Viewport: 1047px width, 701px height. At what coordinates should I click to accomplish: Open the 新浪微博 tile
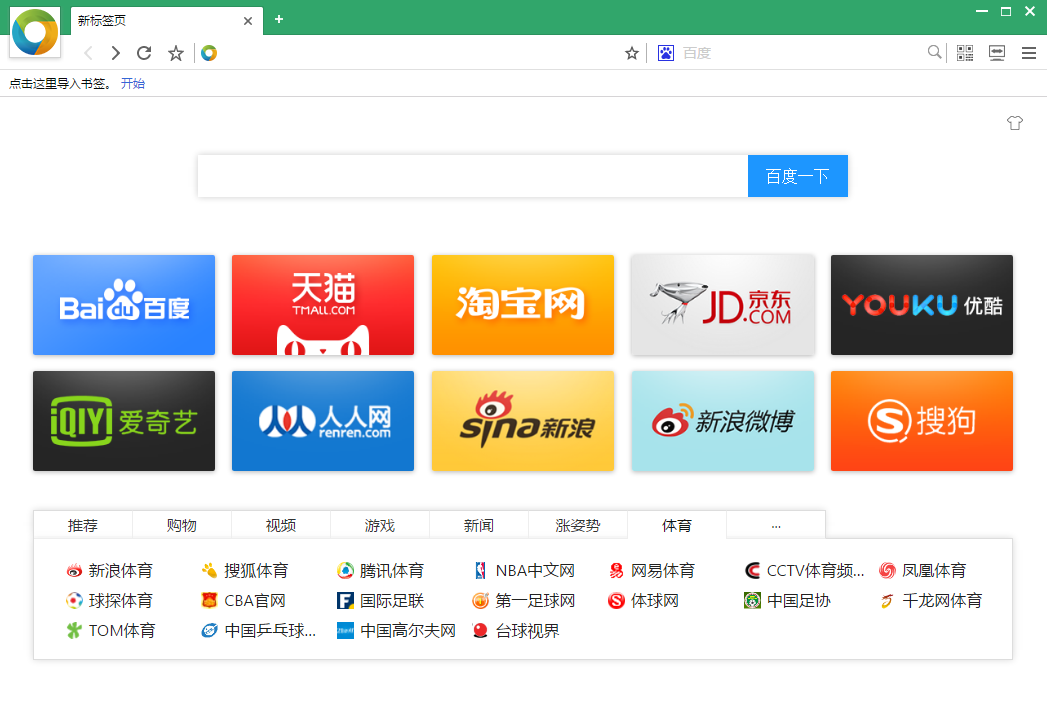click(x=722, y=421)
